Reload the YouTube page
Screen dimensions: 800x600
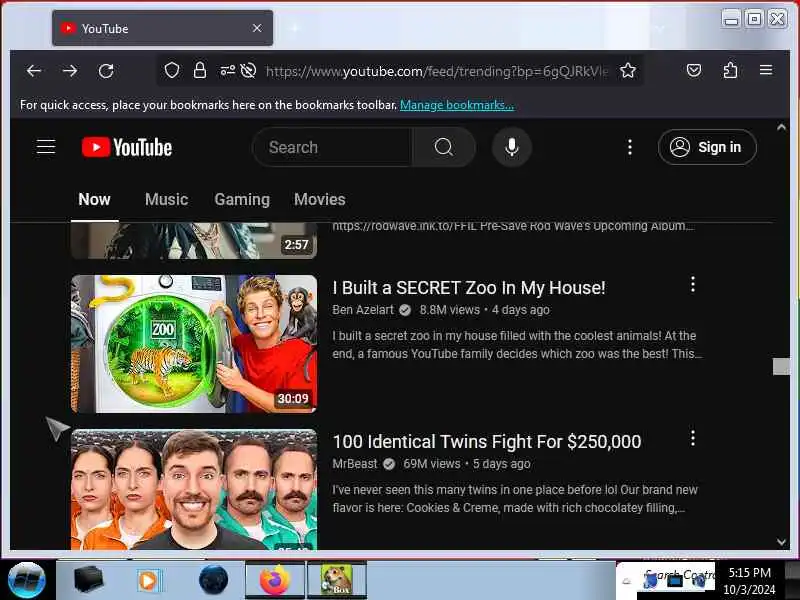click(x=106, y=70)
